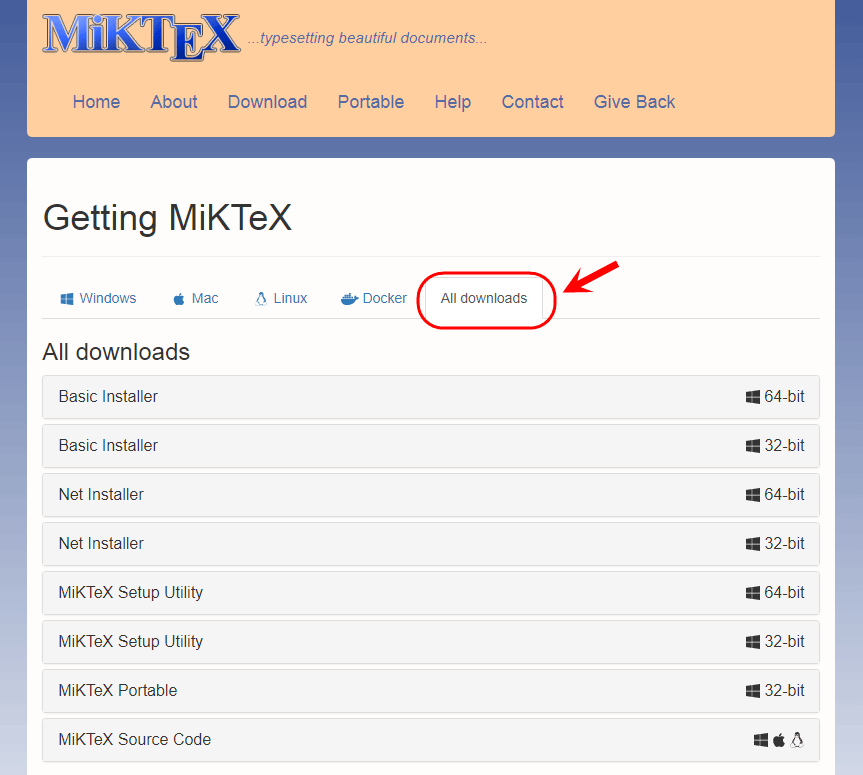Click the 'All downloads' section heading
The width and height of the screenshot is (863, 775).
116,352
